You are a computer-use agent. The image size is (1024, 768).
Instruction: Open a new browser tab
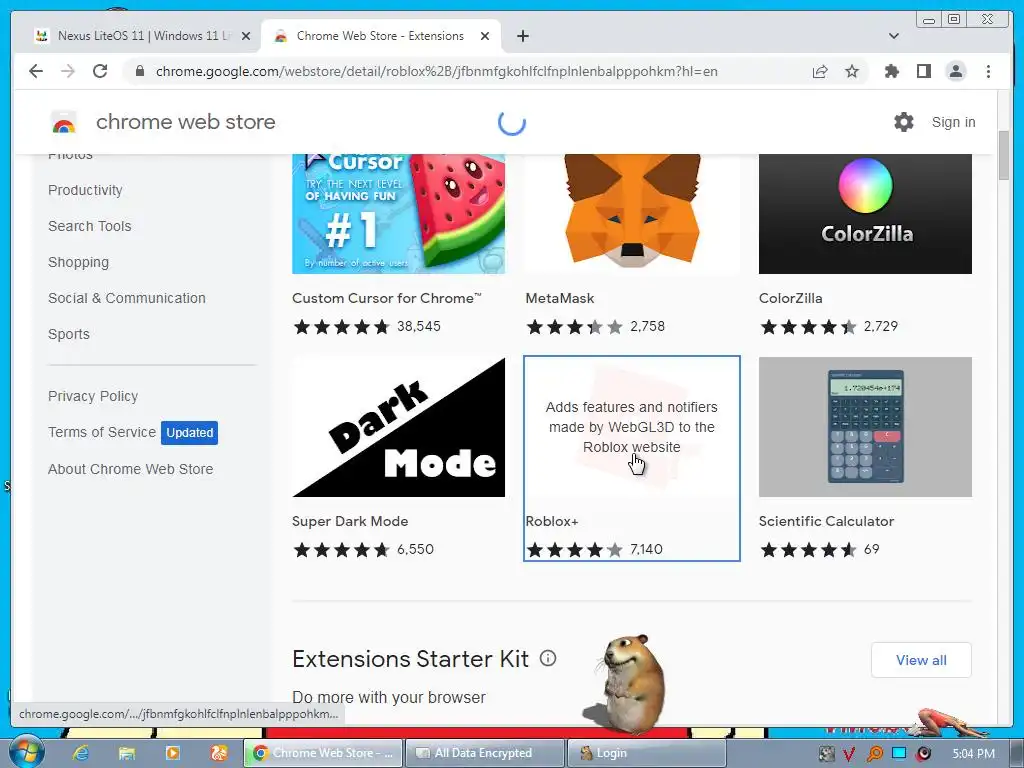pos(522,36)
